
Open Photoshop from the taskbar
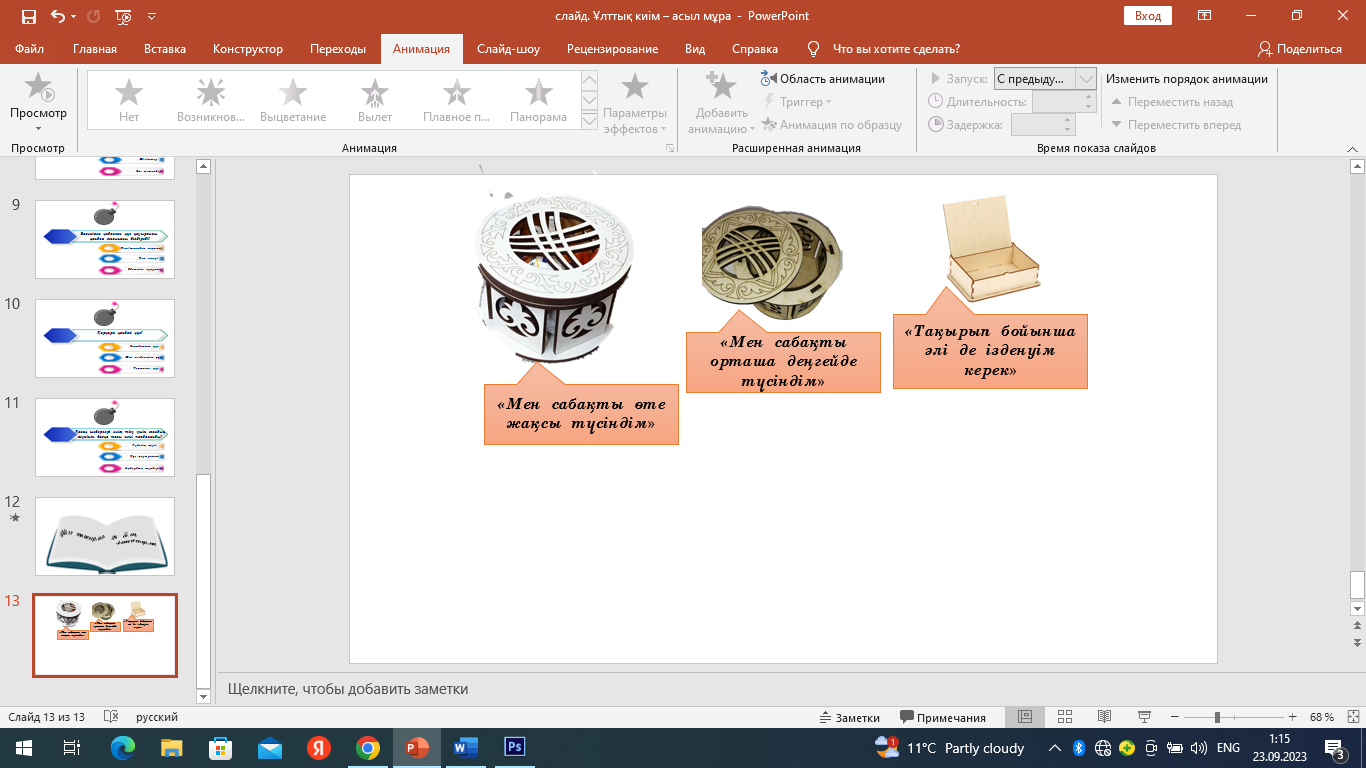[515, 747]
